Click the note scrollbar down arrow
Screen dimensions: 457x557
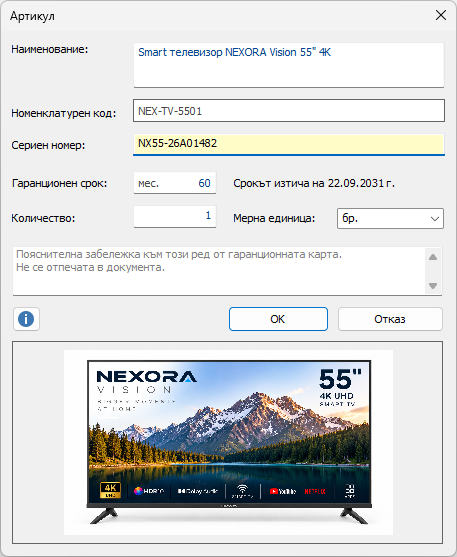tap(433, 286)
